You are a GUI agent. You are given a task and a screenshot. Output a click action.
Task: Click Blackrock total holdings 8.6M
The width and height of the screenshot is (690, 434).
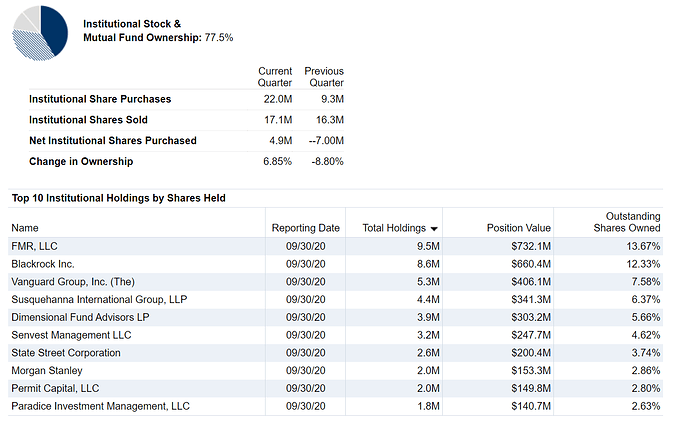click(428, 264)
